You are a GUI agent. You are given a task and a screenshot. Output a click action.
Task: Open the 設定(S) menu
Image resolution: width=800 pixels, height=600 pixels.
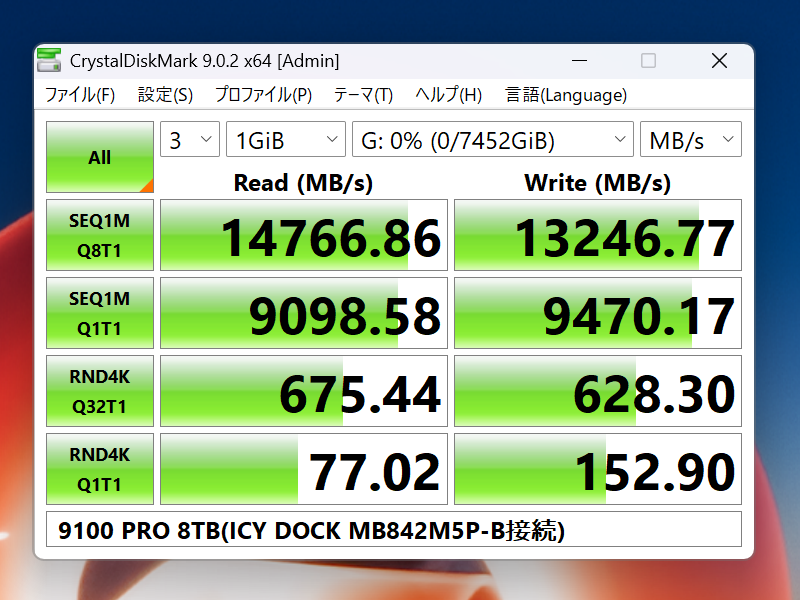pos(164,95)
